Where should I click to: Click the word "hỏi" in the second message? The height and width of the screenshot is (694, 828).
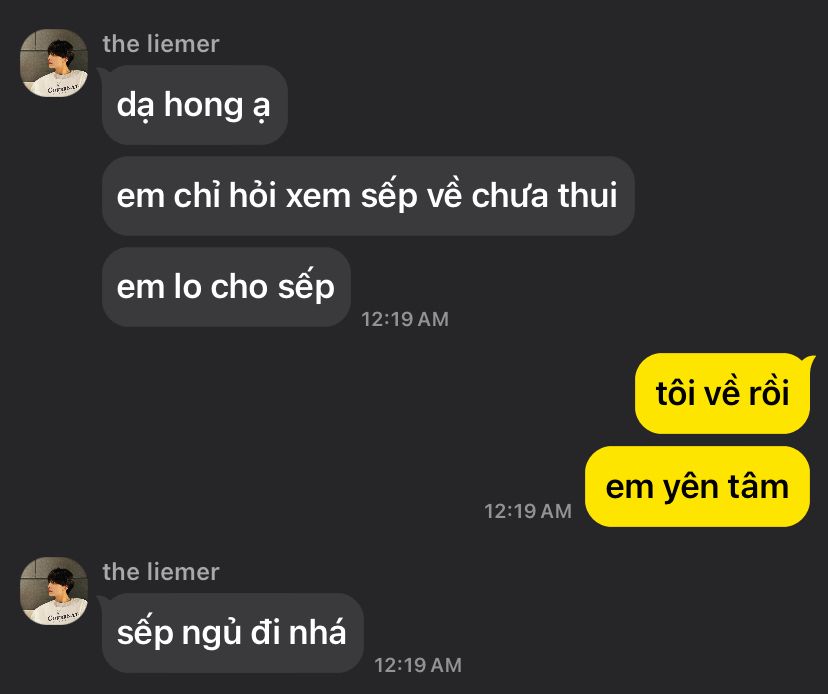tap(253, 194)
